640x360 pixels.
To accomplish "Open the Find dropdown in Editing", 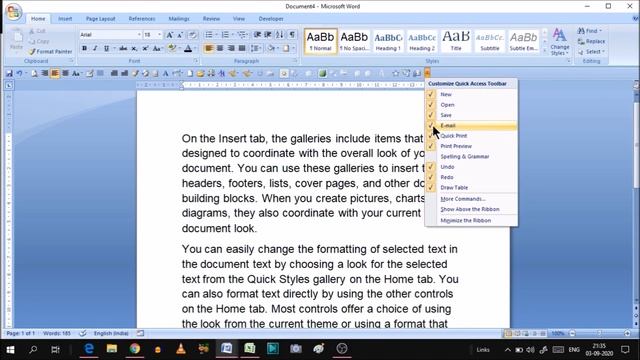I will (590, 31).
